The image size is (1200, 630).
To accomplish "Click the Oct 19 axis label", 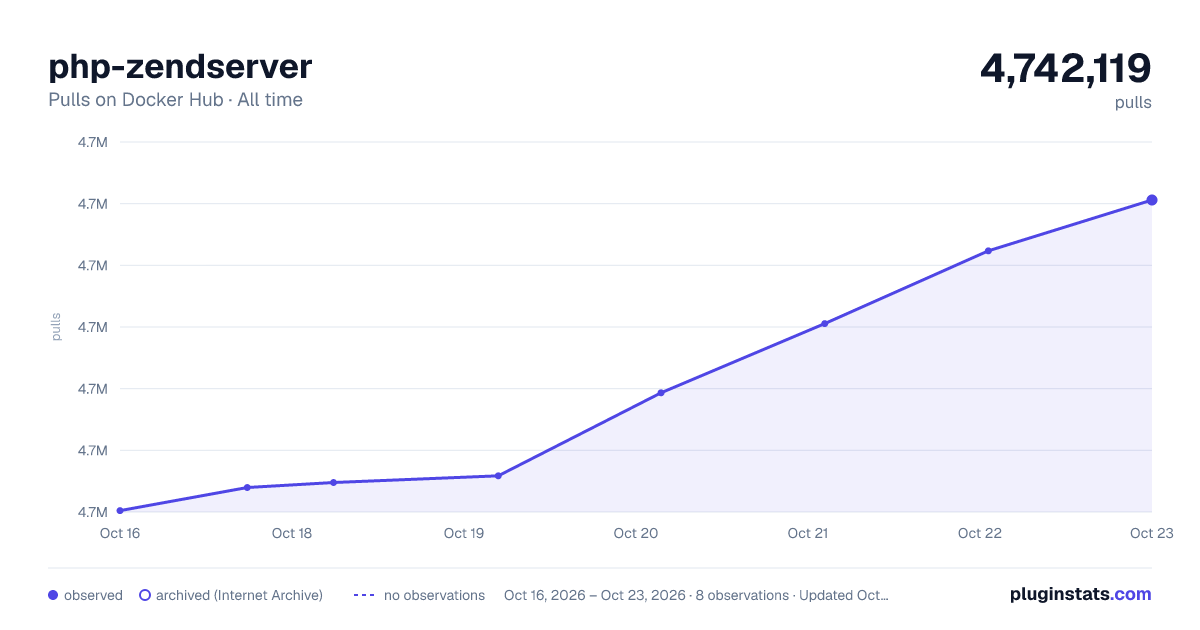I will pyautogui.click(x=464, y=533).
